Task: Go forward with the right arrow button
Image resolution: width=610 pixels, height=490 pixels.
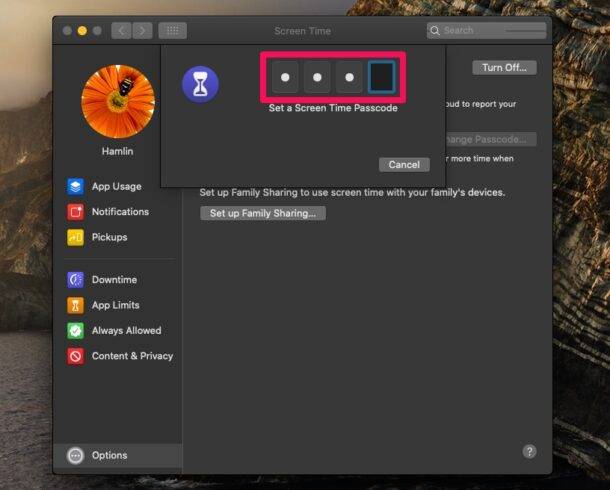Action: (x=142, y=30)
